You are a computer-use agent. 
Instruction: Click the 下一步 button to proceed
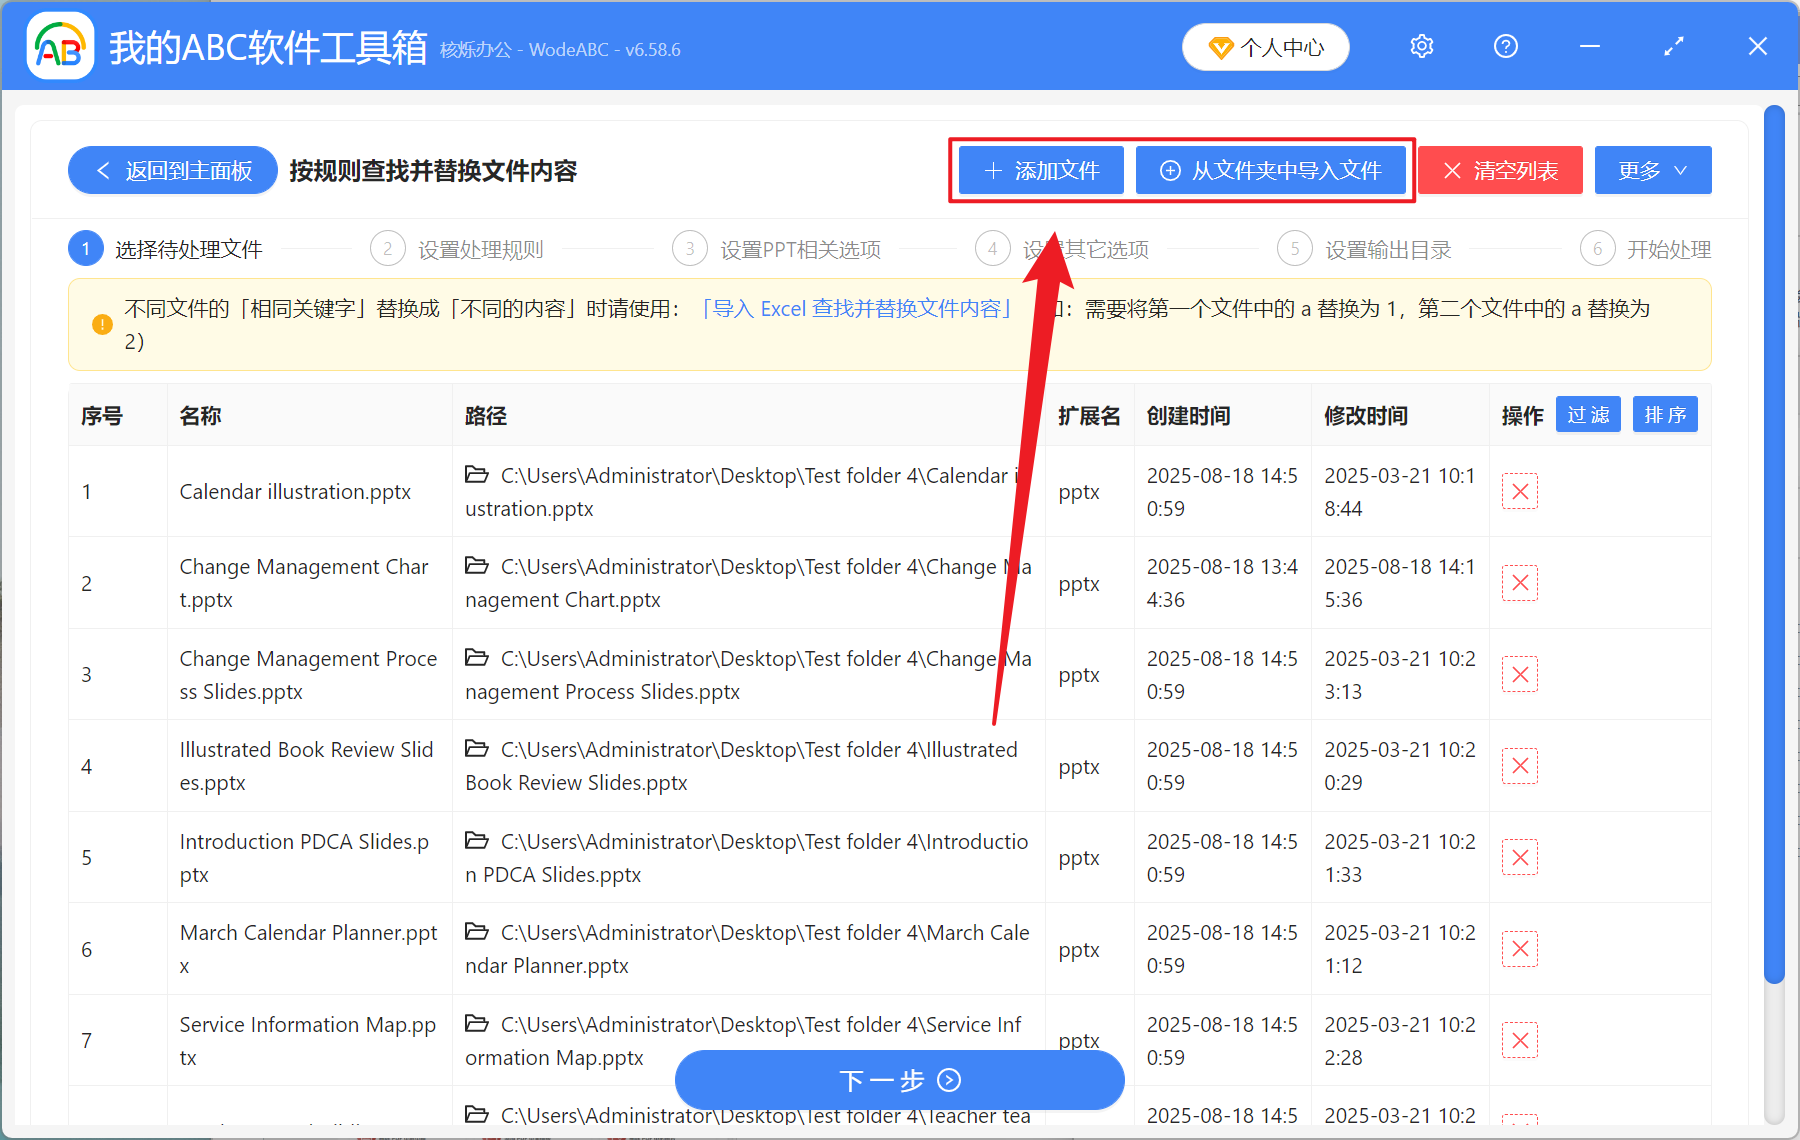click(899, 1080)
